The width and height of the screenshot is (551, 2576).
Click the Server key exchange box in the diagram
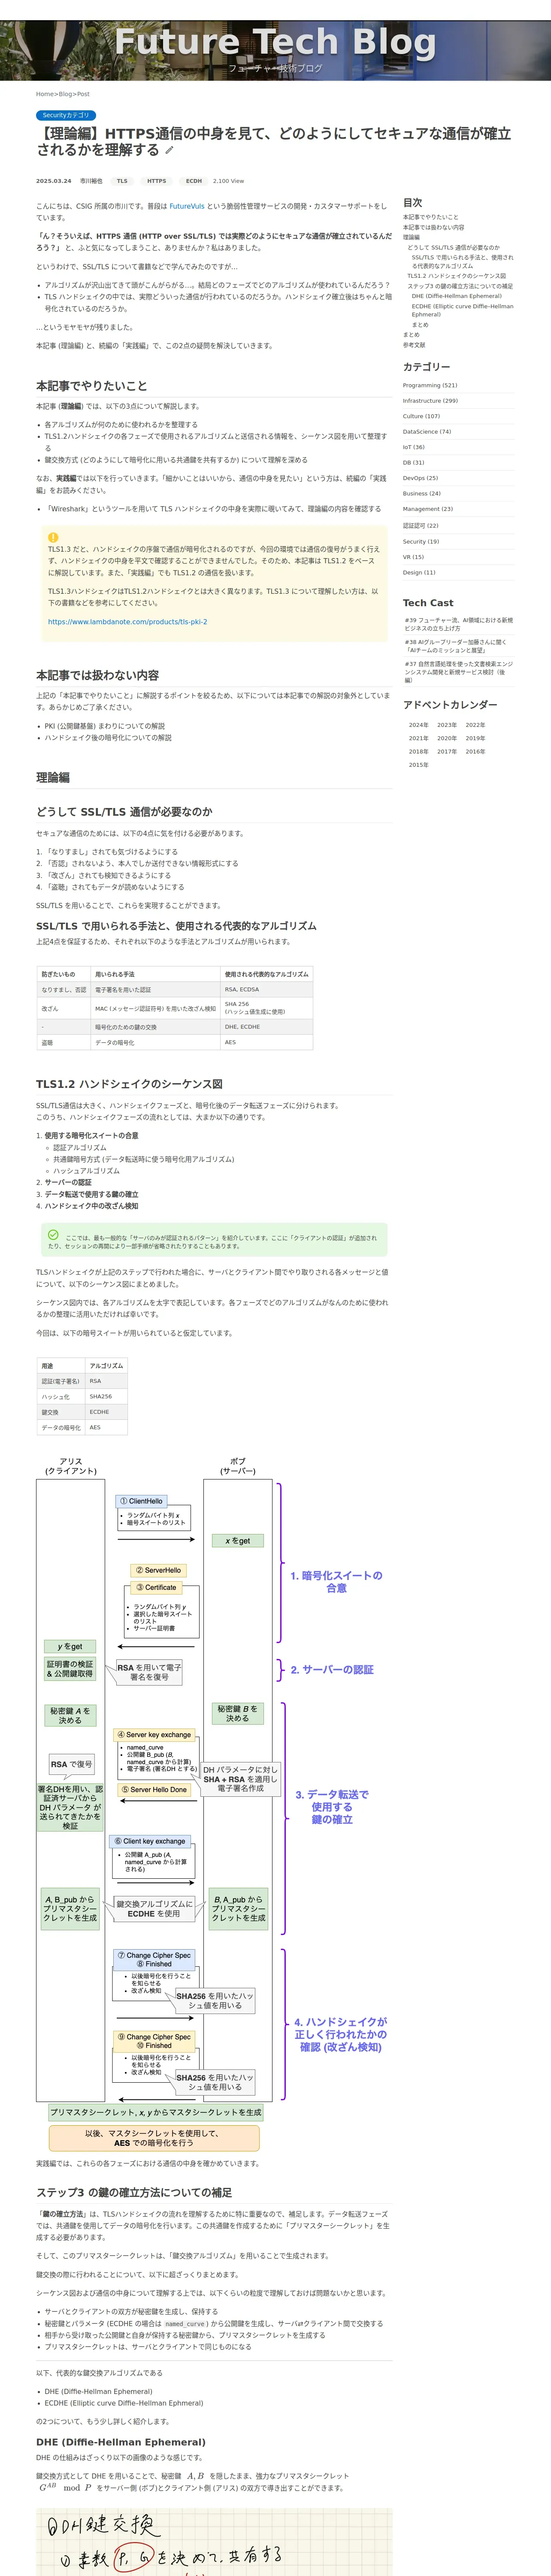click(154, 1735)
